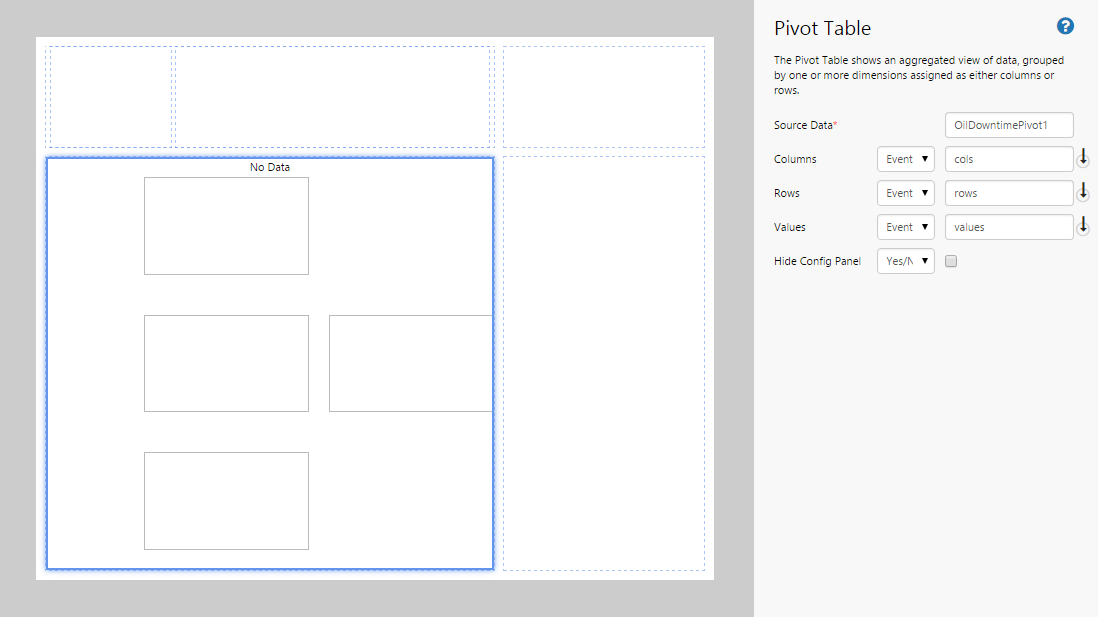This screenshot has width=1098, height=617.
Task: Click the middle-right placeholder box in the pivot table
Action: (410, 363)
